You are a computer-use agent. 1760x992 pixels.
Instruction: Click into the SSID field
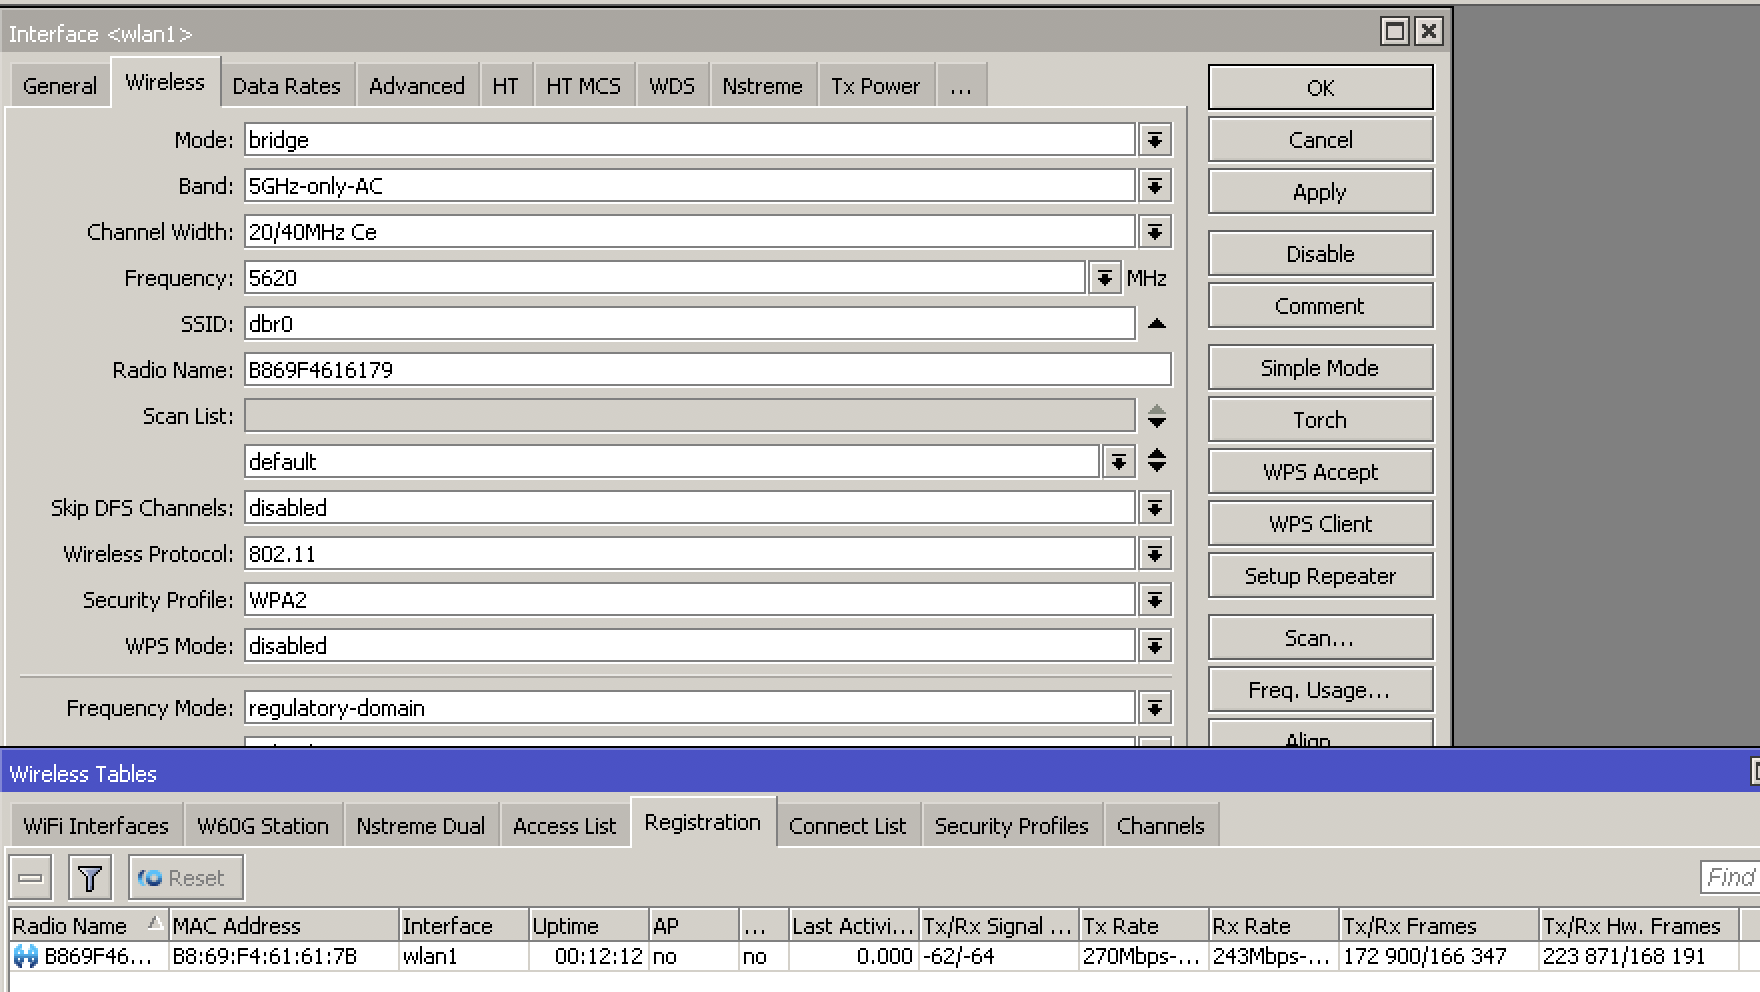[x=690, y=324]
